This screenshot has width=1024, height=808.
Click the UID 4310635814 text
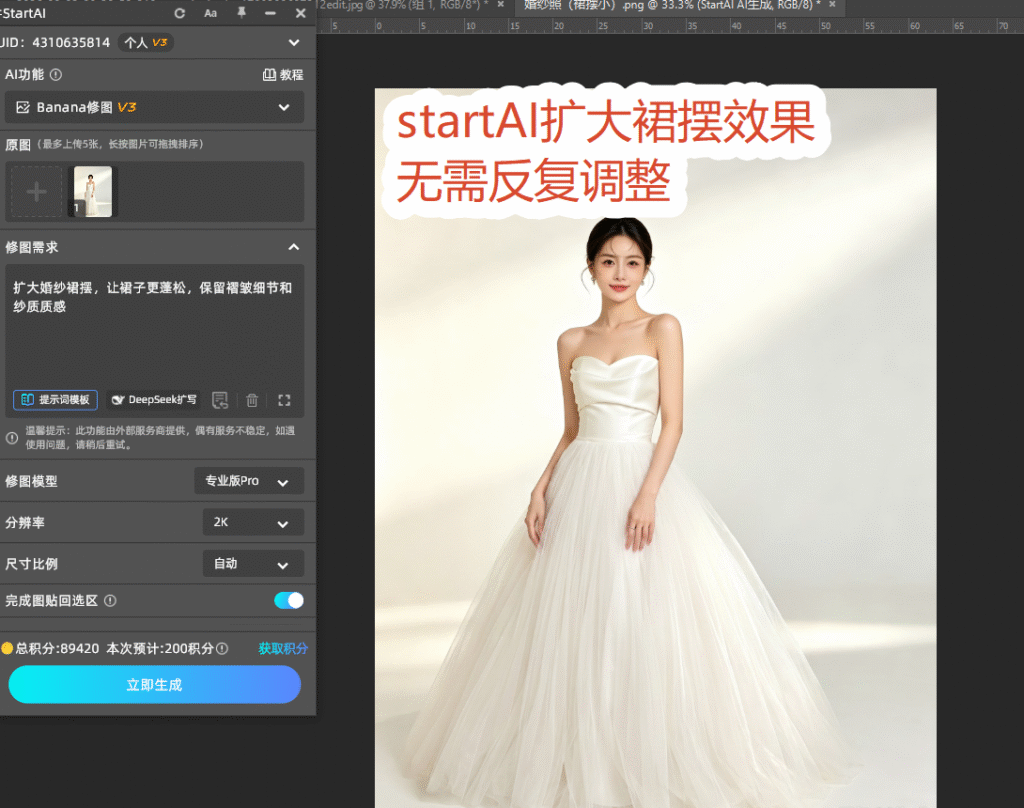point(55,42)
